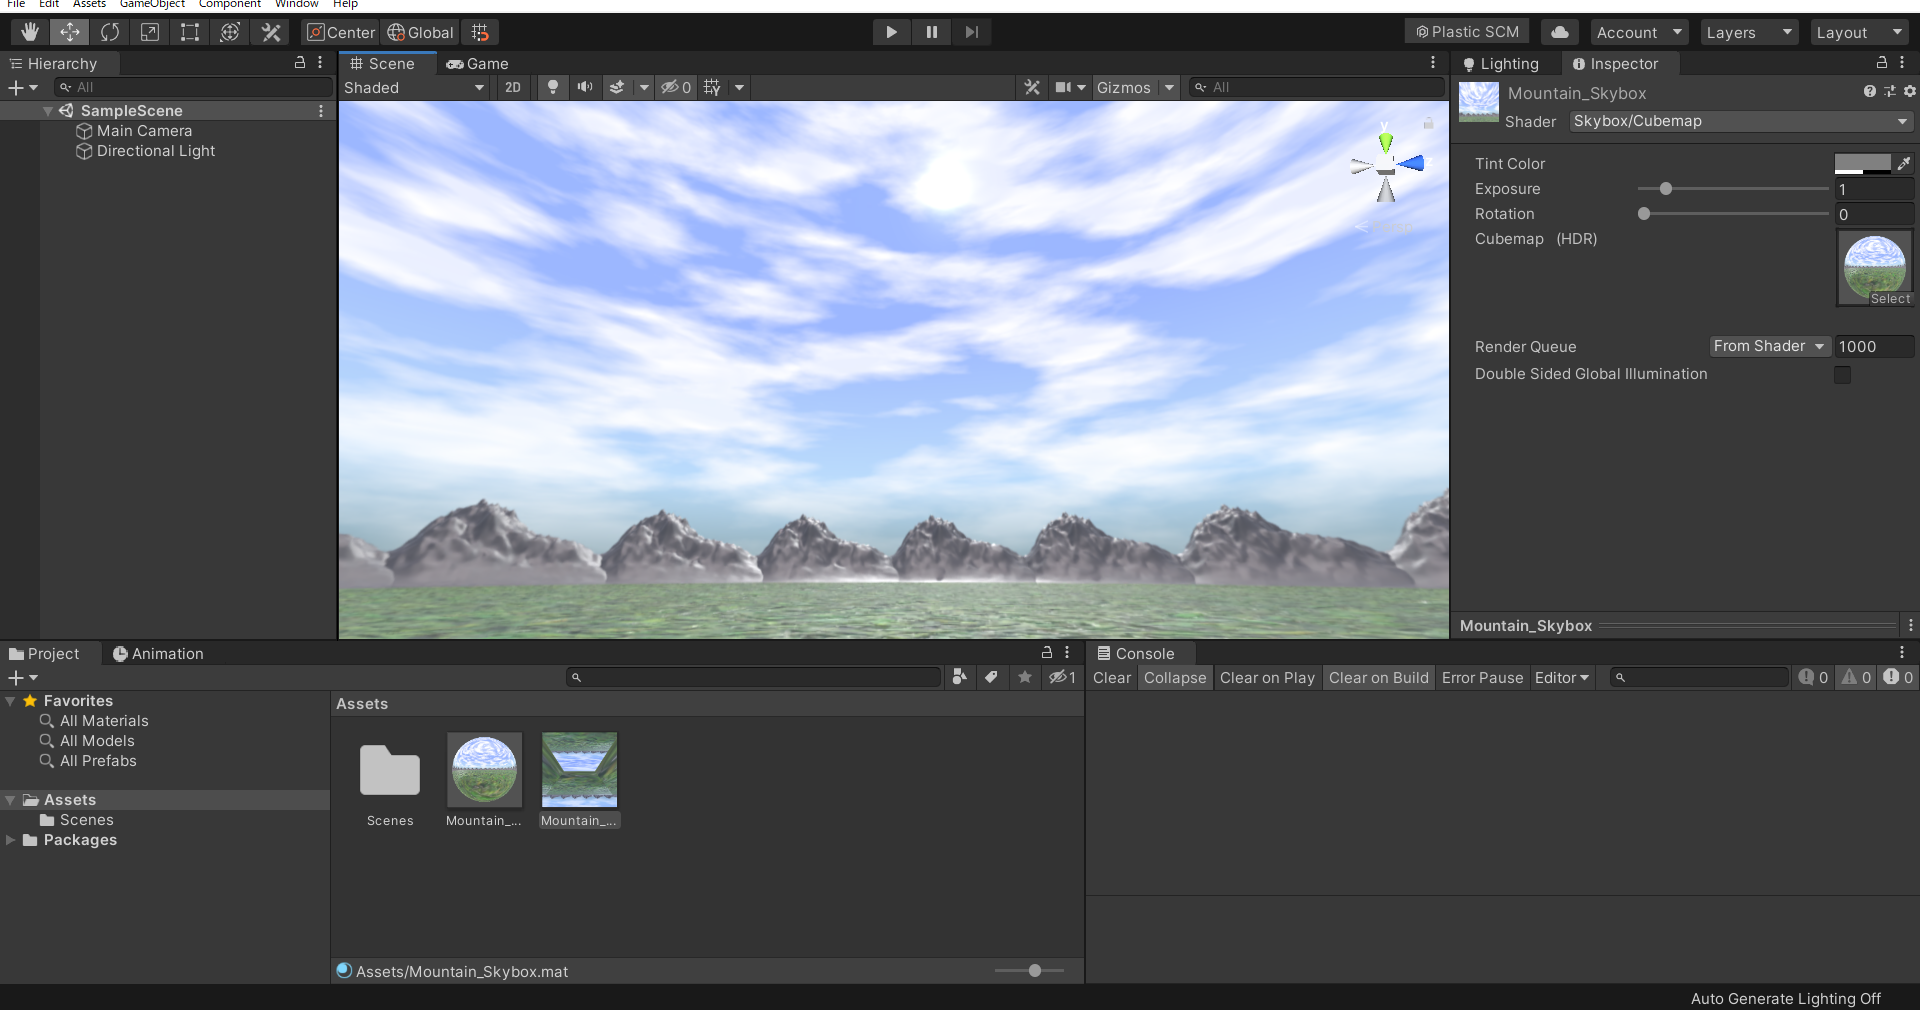Toggle scene view audio

click(x=585, y=88)
